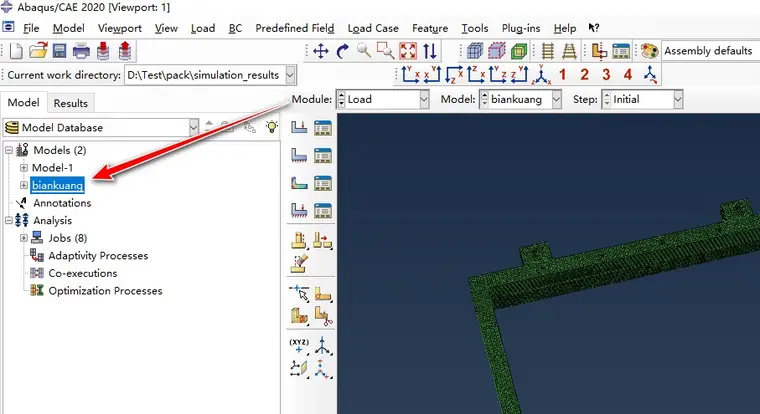
Task: Open the Viewport menu
Action: point(120,28)
